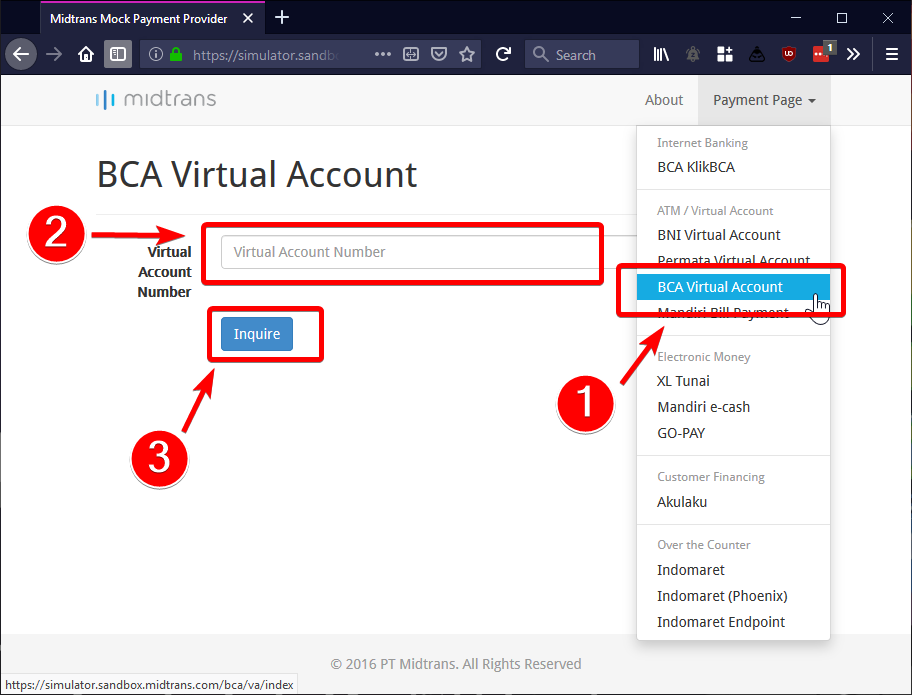Click the 'ATM / Virtual Account' section header
Screen dimensions: 912x695
pos(715,211)
